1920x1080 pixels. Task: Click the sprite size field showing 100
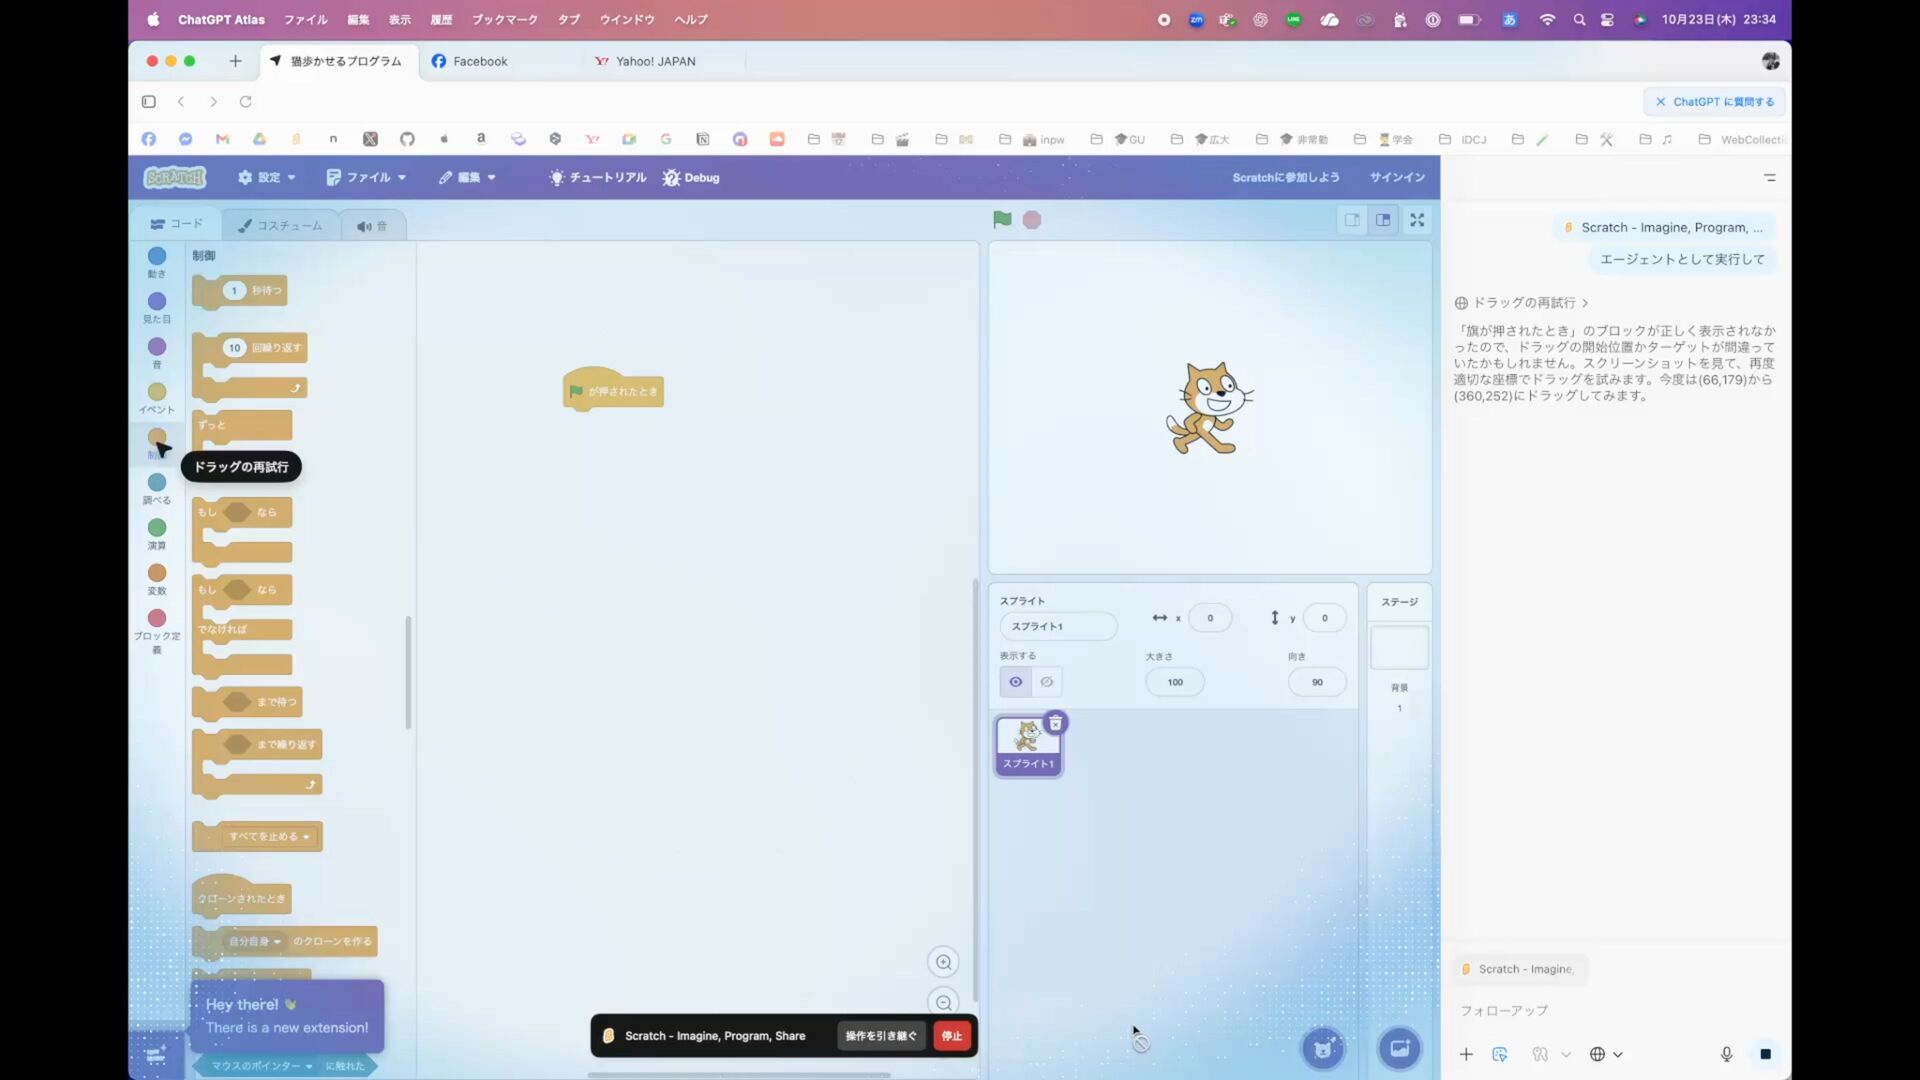1175,682
